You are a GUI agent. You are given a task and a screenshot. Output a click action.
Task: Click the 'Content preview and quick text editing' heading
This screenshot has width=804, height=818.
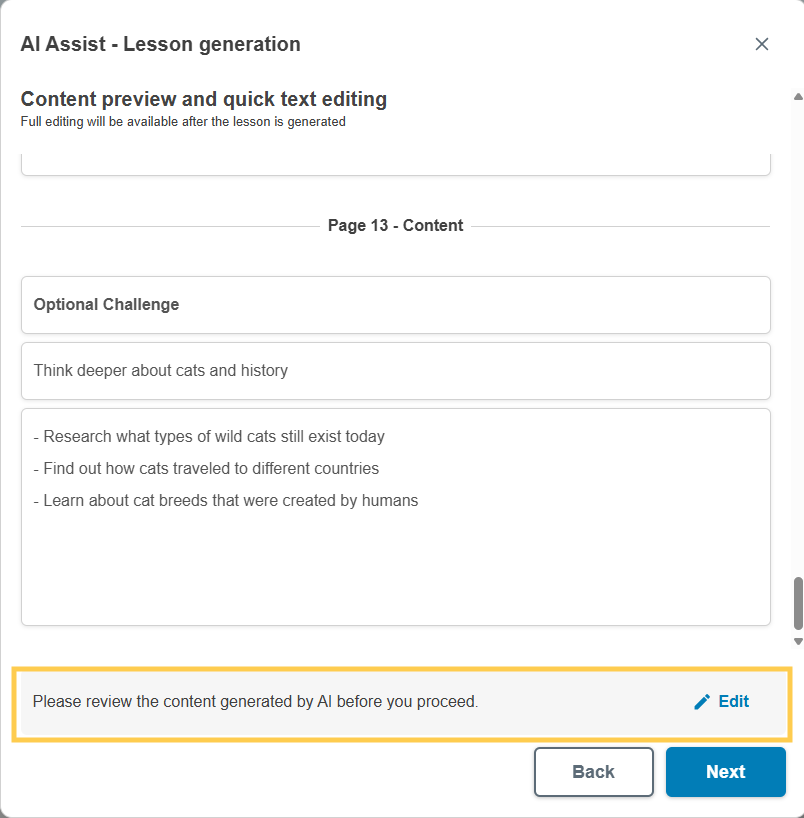[204, 99]
